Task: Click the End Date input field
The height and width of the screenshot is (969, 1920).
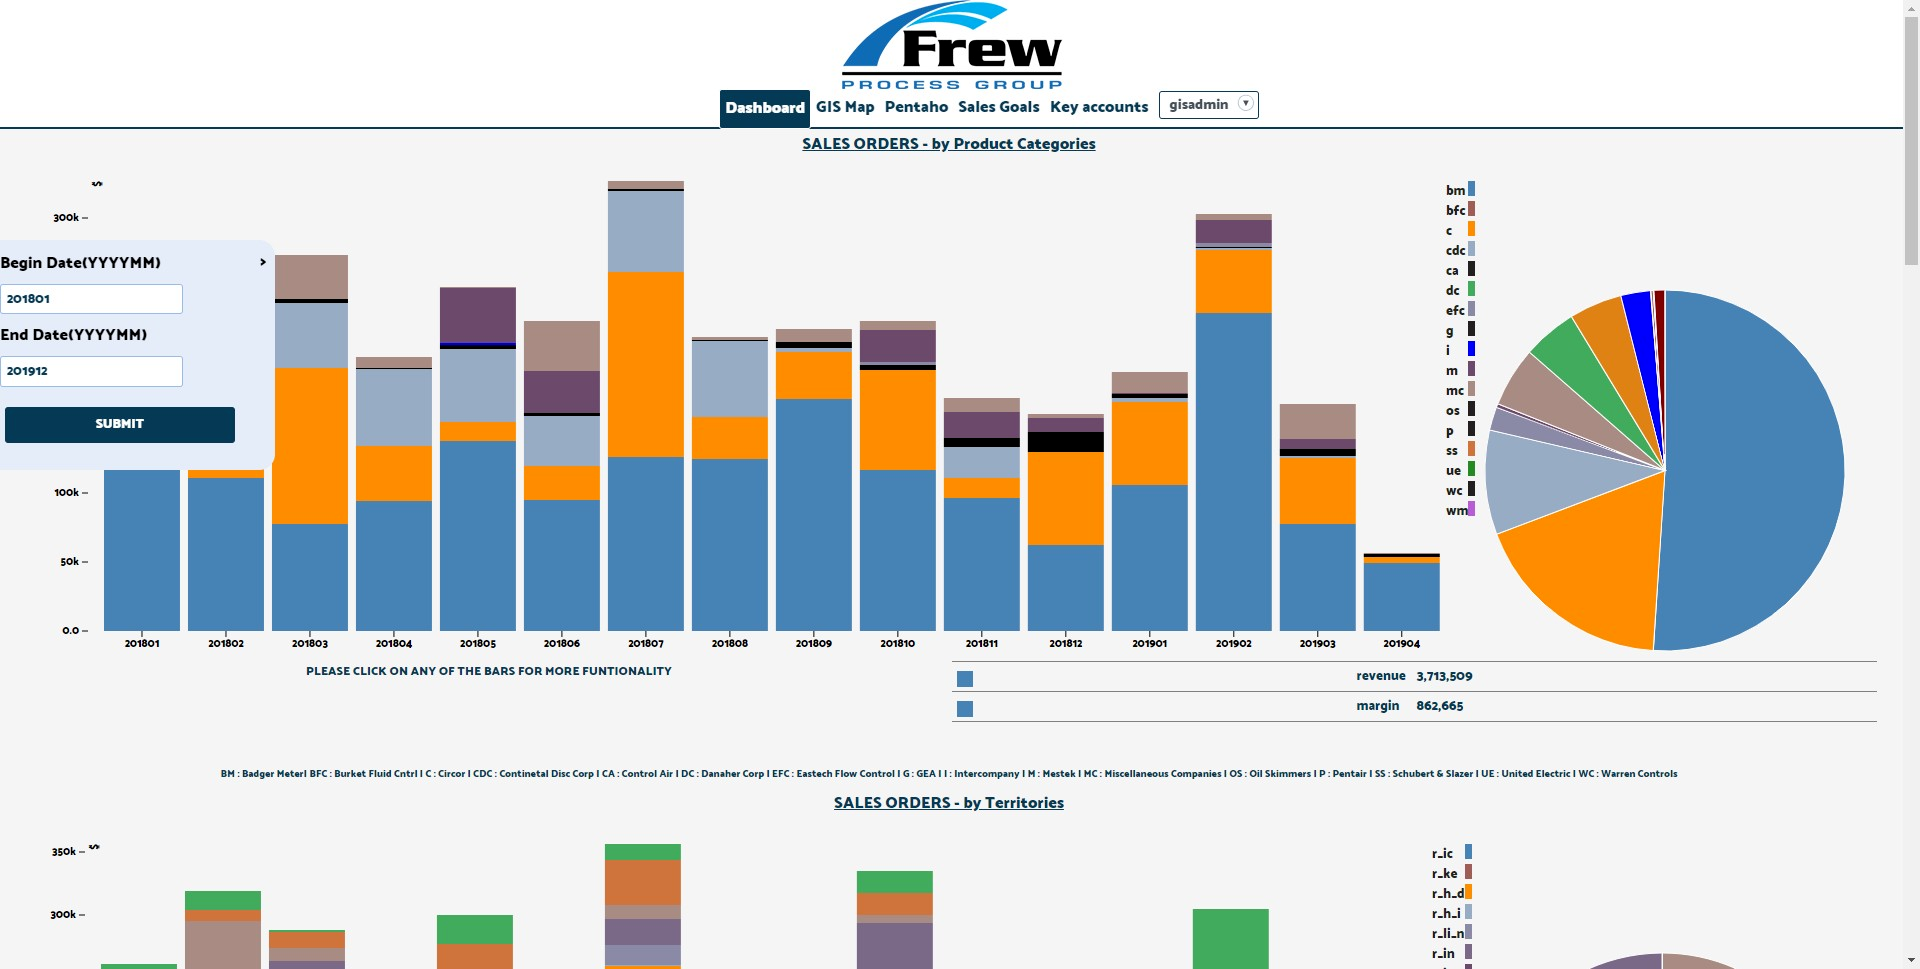Action: [91, 371]
